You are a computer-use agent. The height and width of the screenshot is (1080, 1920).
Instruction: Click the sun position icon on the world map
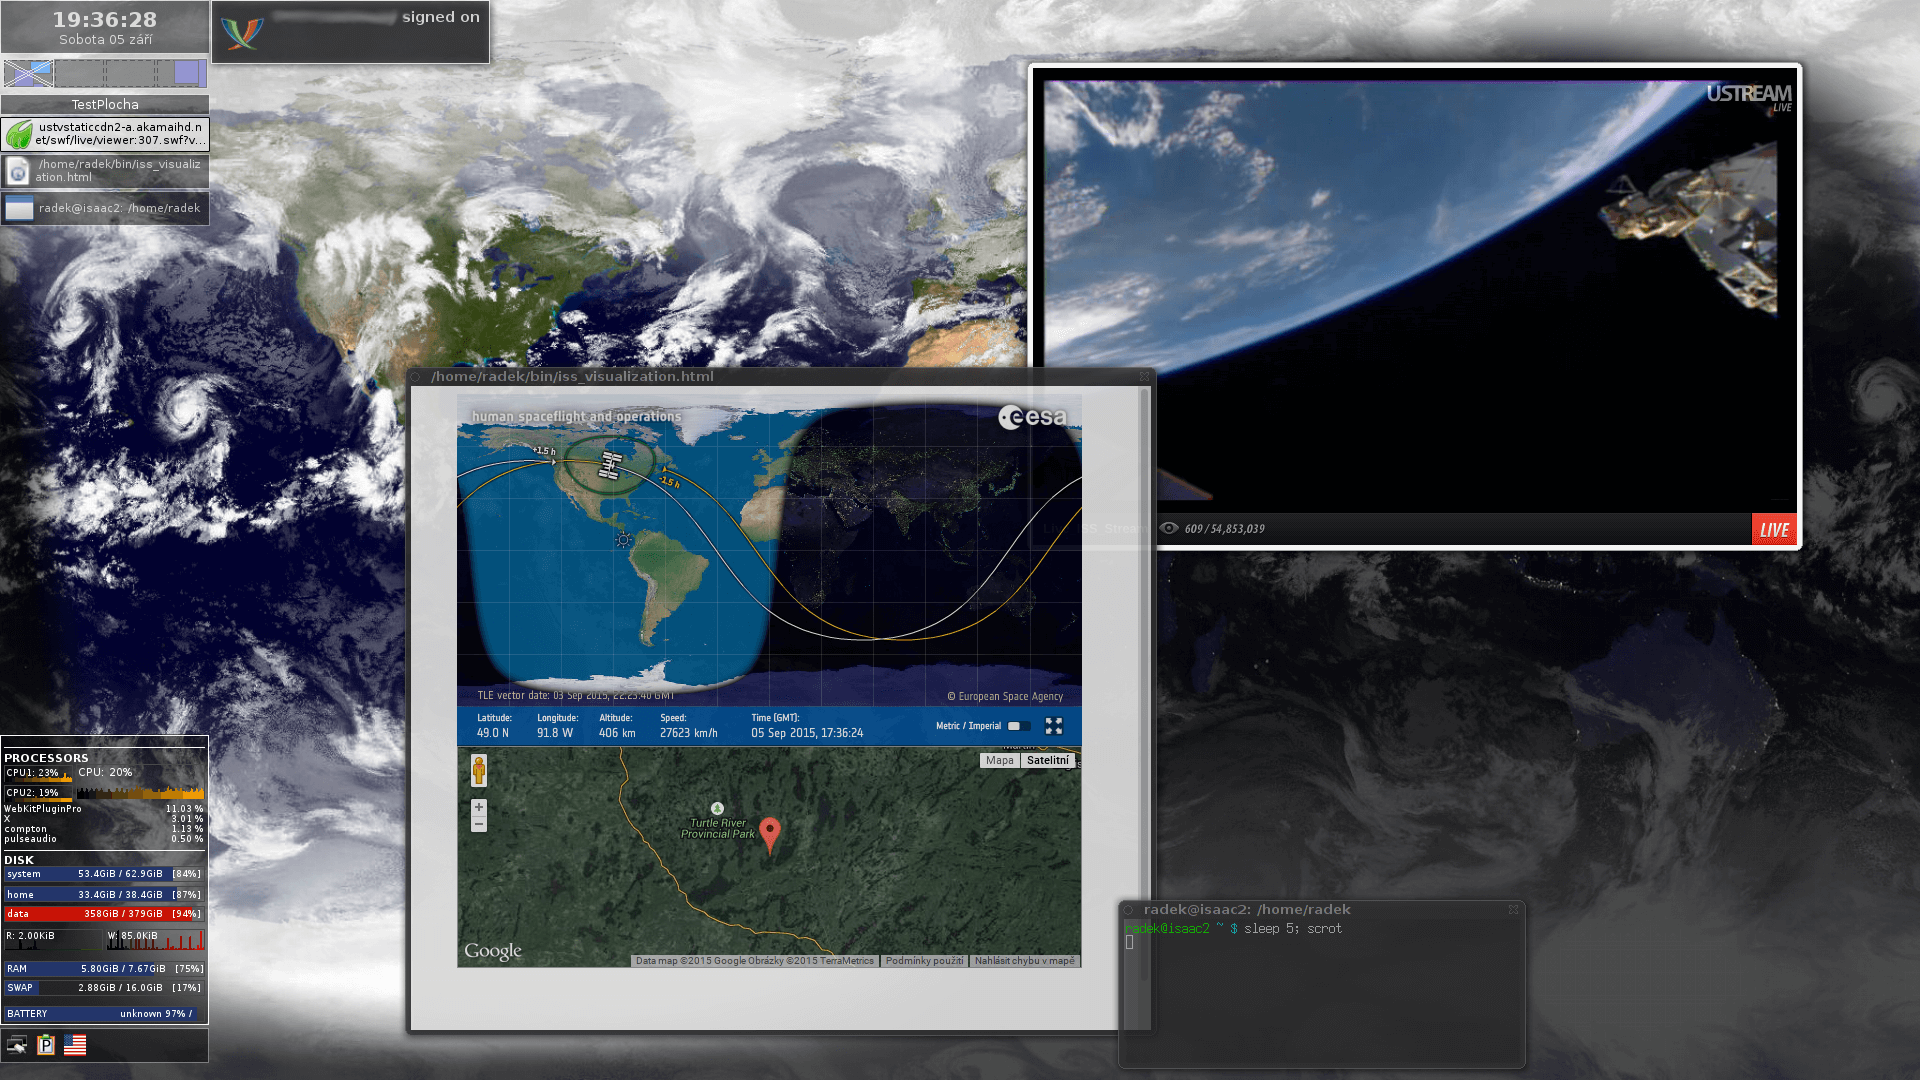coord(624,540)
